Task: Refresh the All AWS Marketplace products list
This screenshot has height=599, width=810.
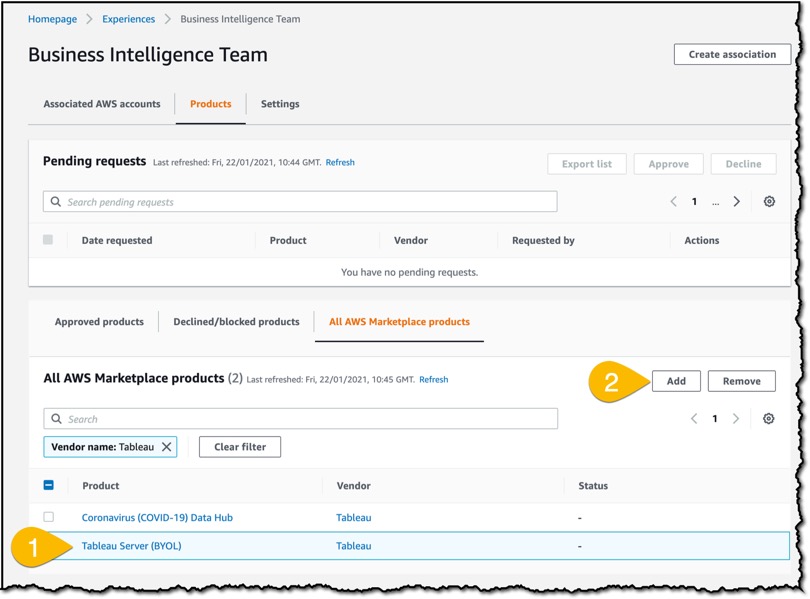Action: click(x=433, y=380)
